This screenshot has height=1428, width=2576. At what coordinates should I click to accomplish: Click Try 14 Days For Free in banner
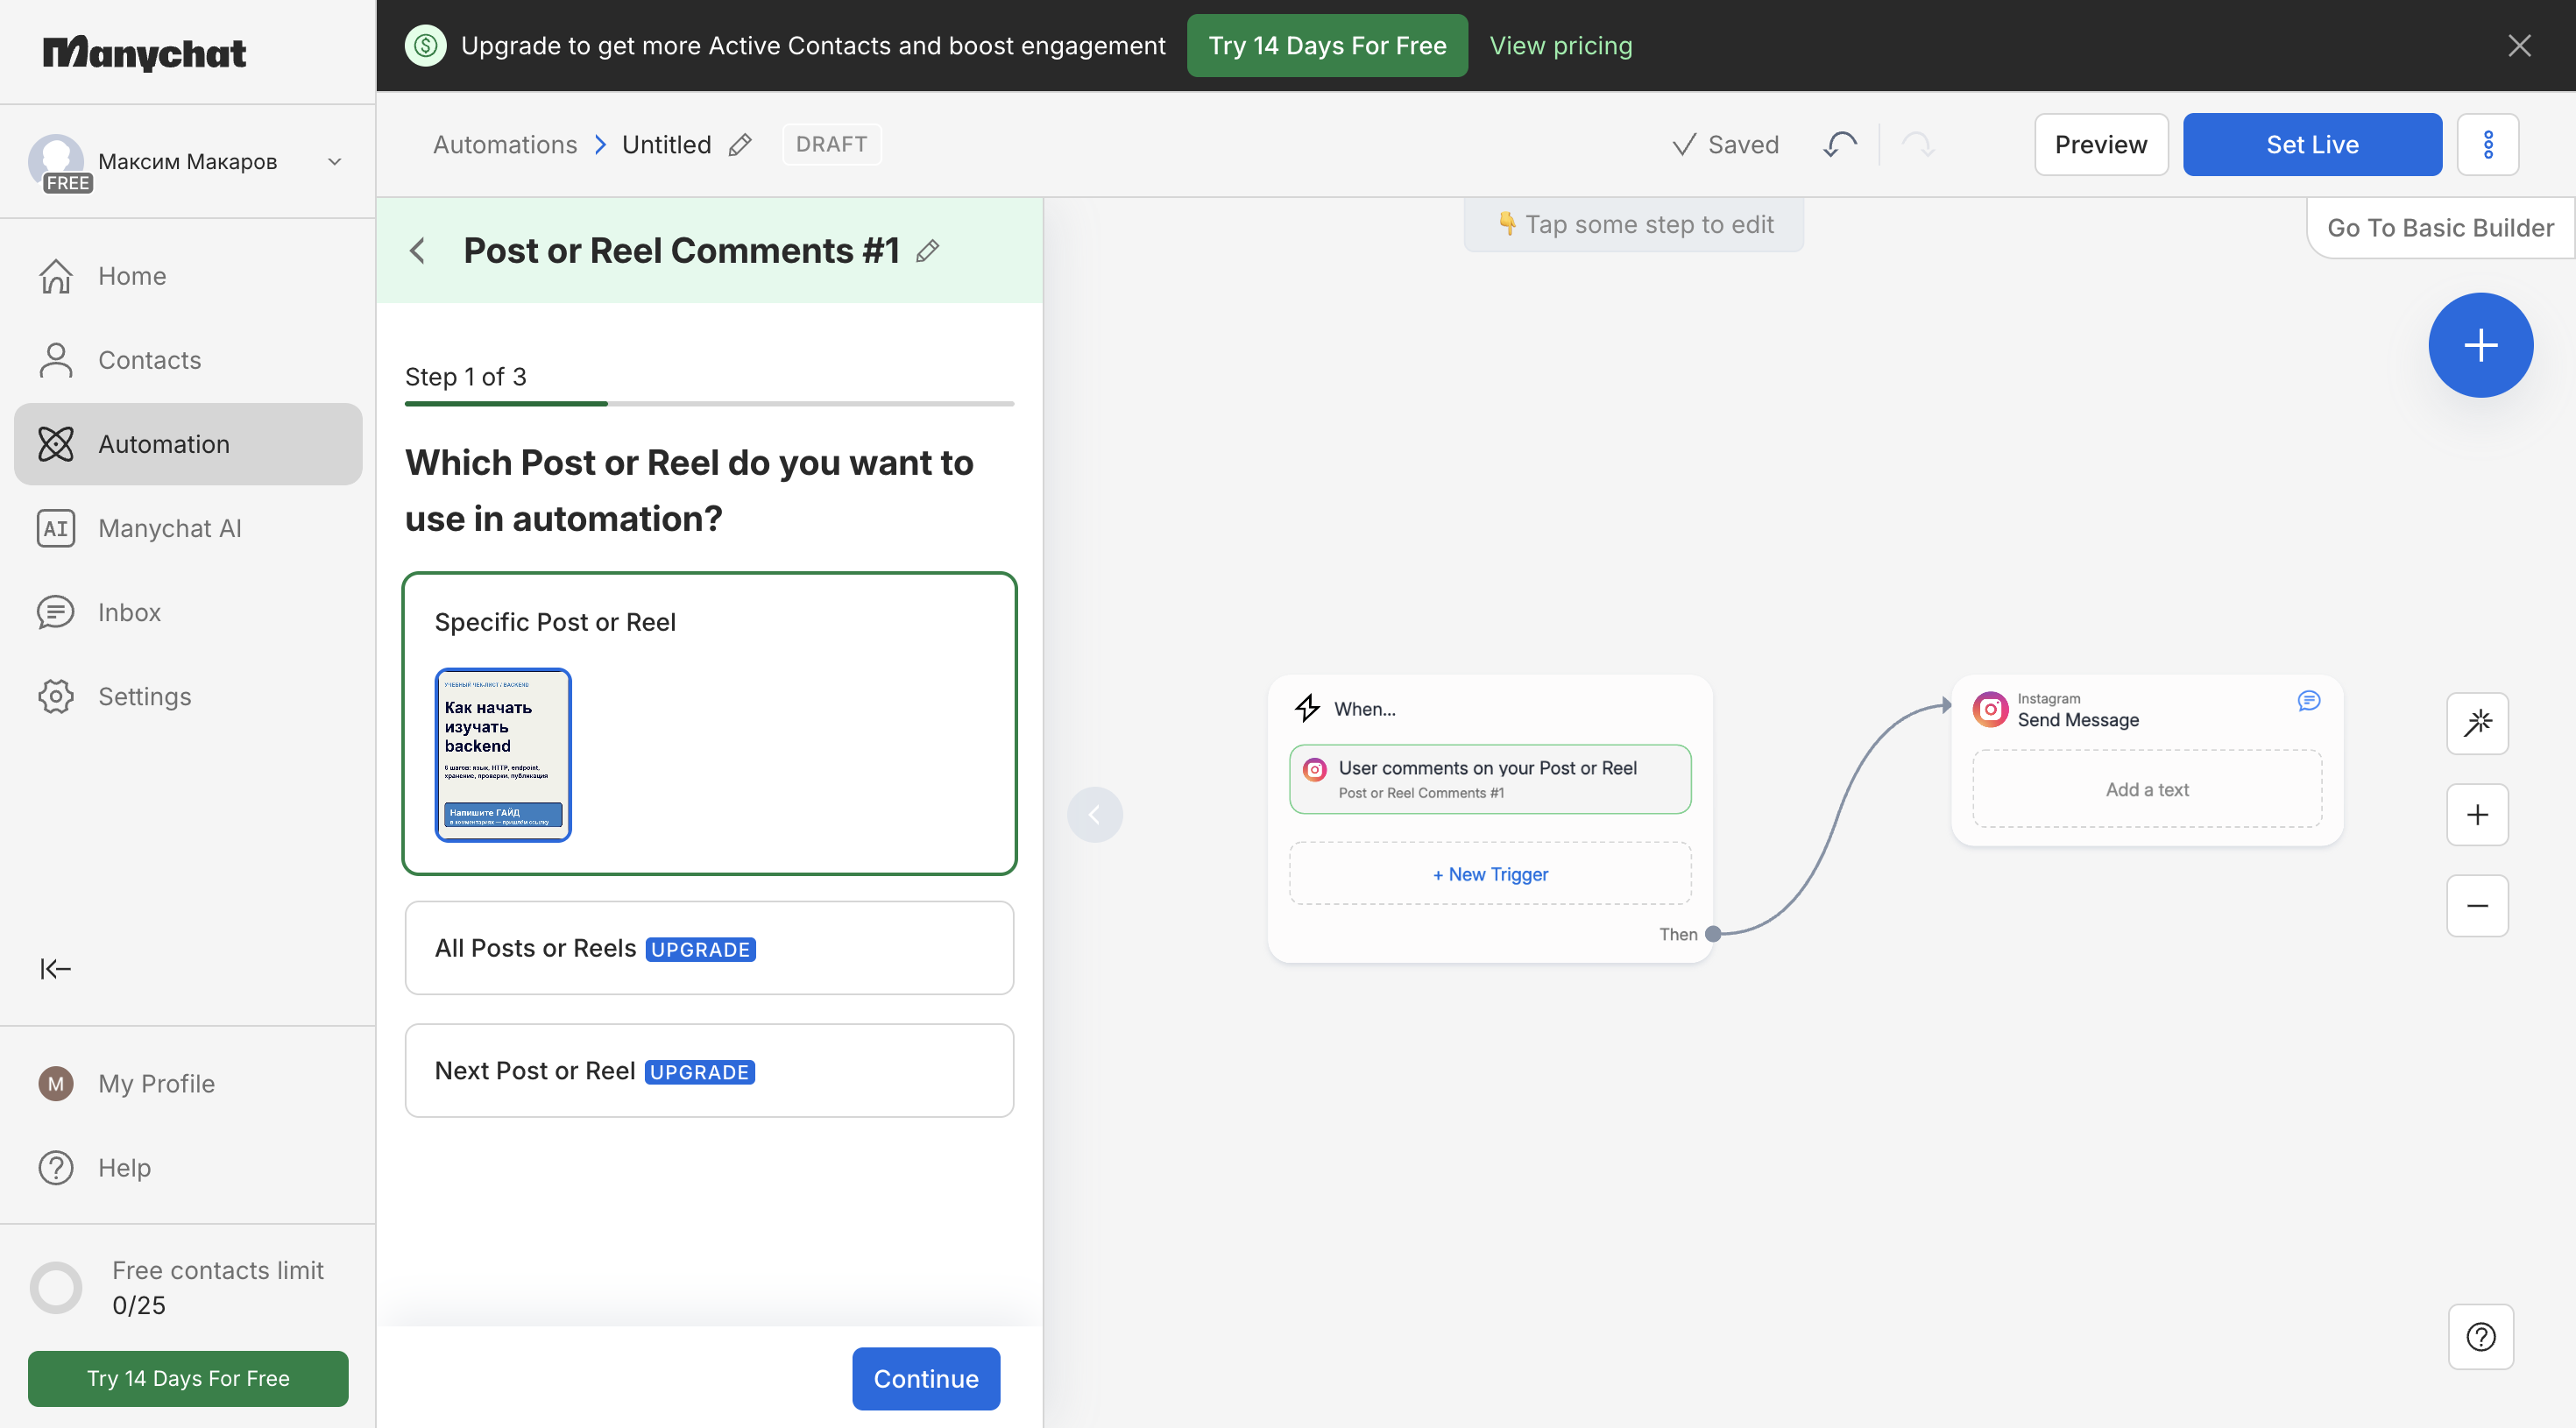point(1327,46)
